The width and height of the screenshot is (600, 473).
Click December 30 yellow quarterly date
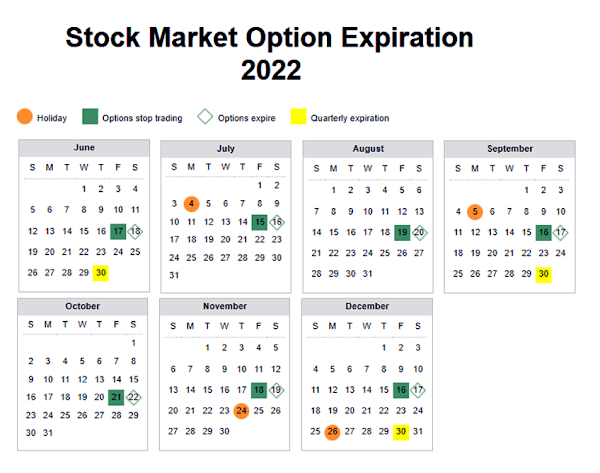tap(400, 432)
